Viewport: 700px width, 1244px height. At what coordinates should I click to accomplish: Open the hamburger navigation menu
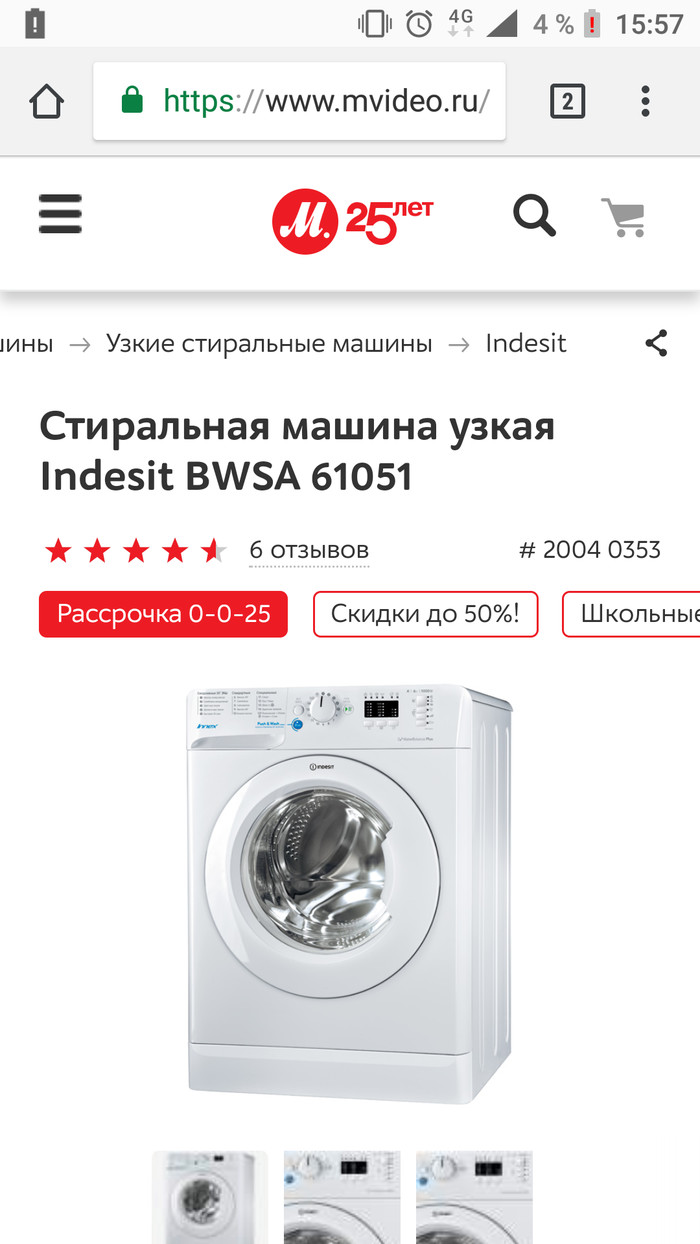pyautogui.click(x=60, y=214)
